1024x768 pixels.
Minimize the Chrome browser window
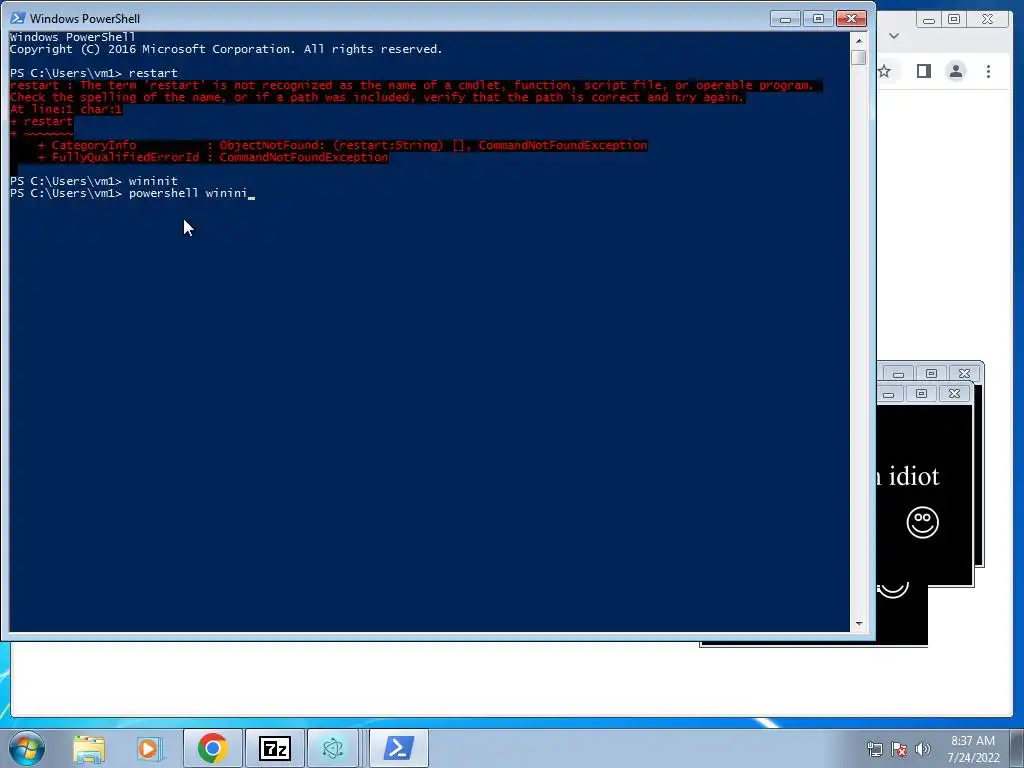pyautogui.click(x=929, y=20)
